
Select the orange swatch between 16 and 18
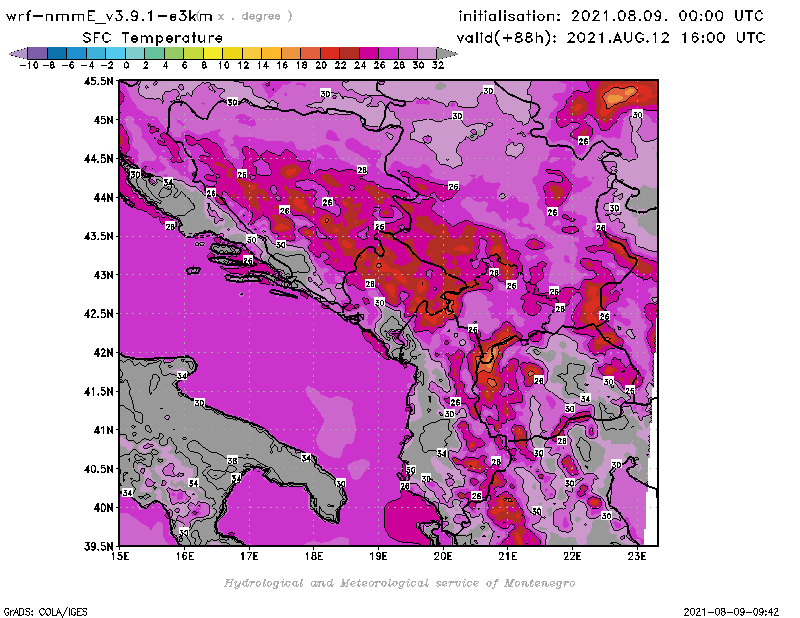pos(291,53)
